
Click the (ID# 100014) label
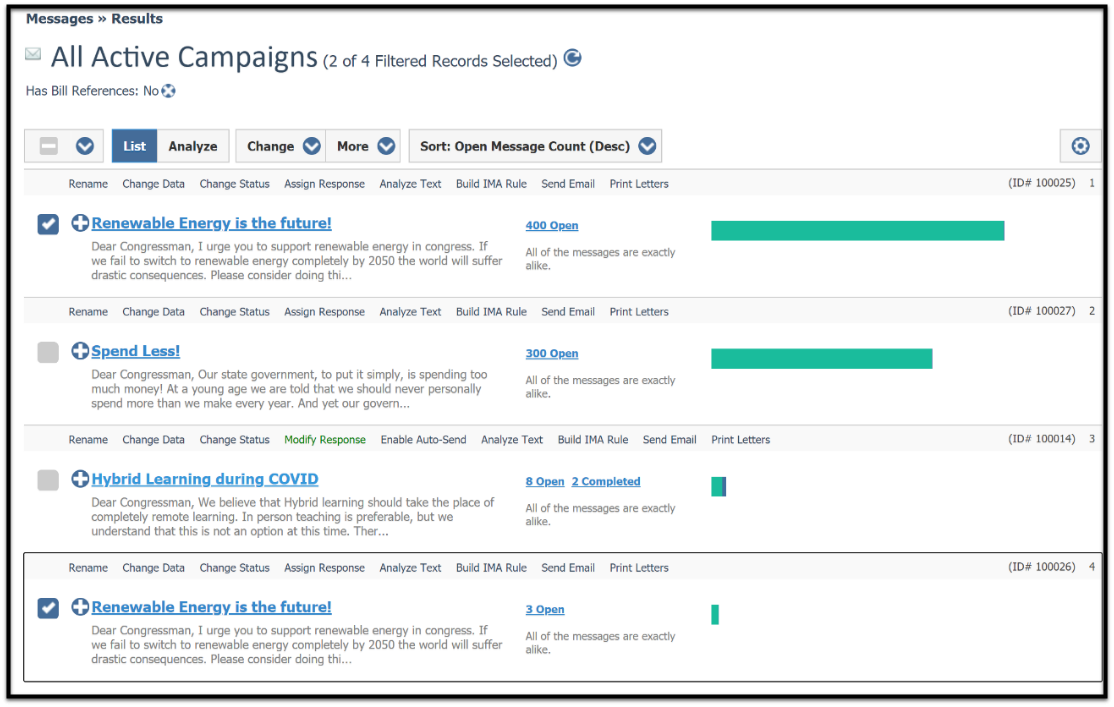click(1042, 439)
